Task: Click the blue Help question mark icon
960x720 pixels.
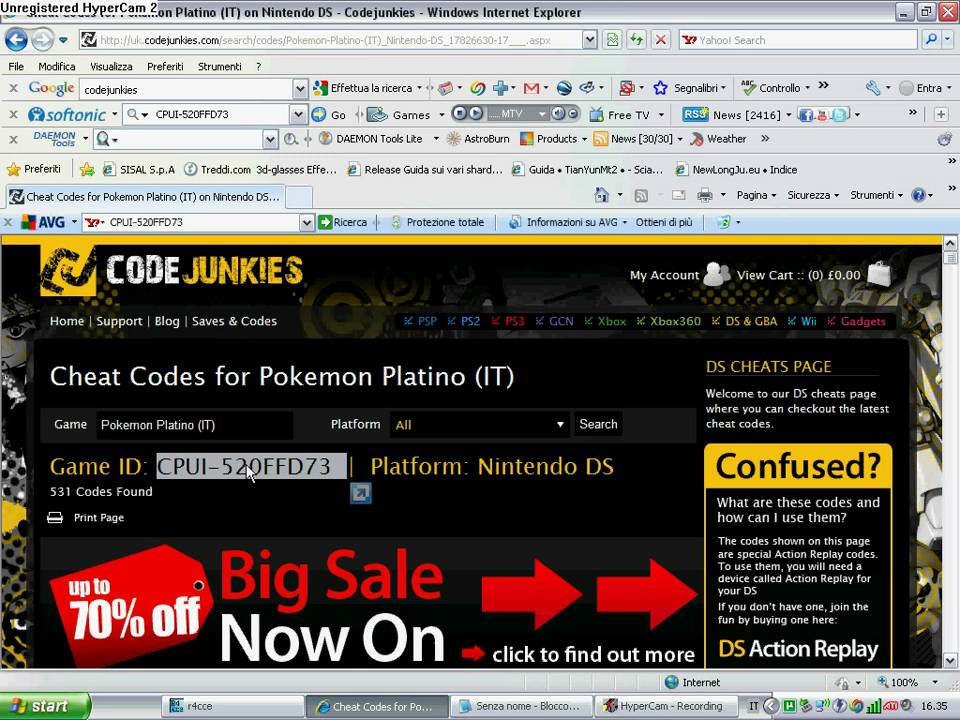Action: pos(918,195)
